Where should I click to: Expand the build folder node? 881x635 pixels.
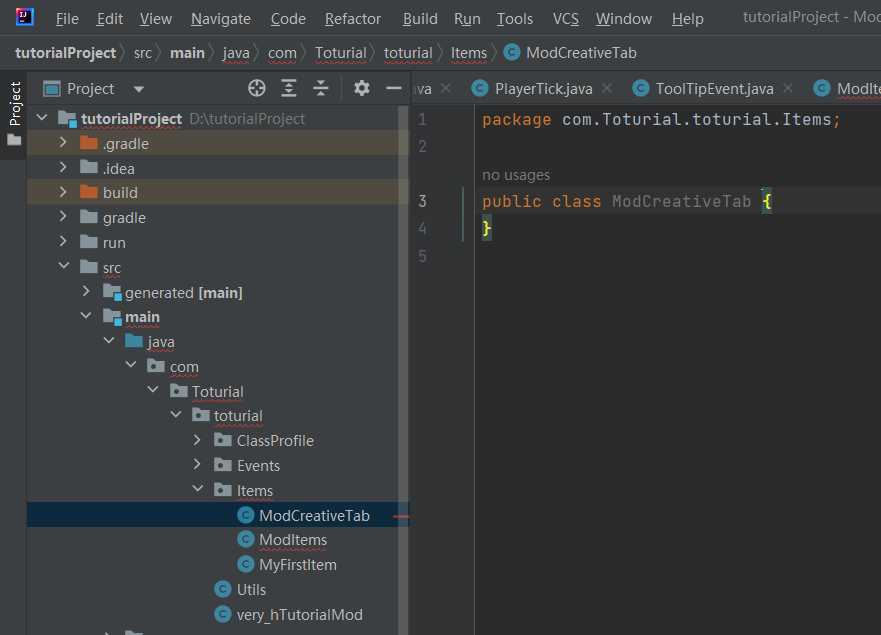point(63,192)
